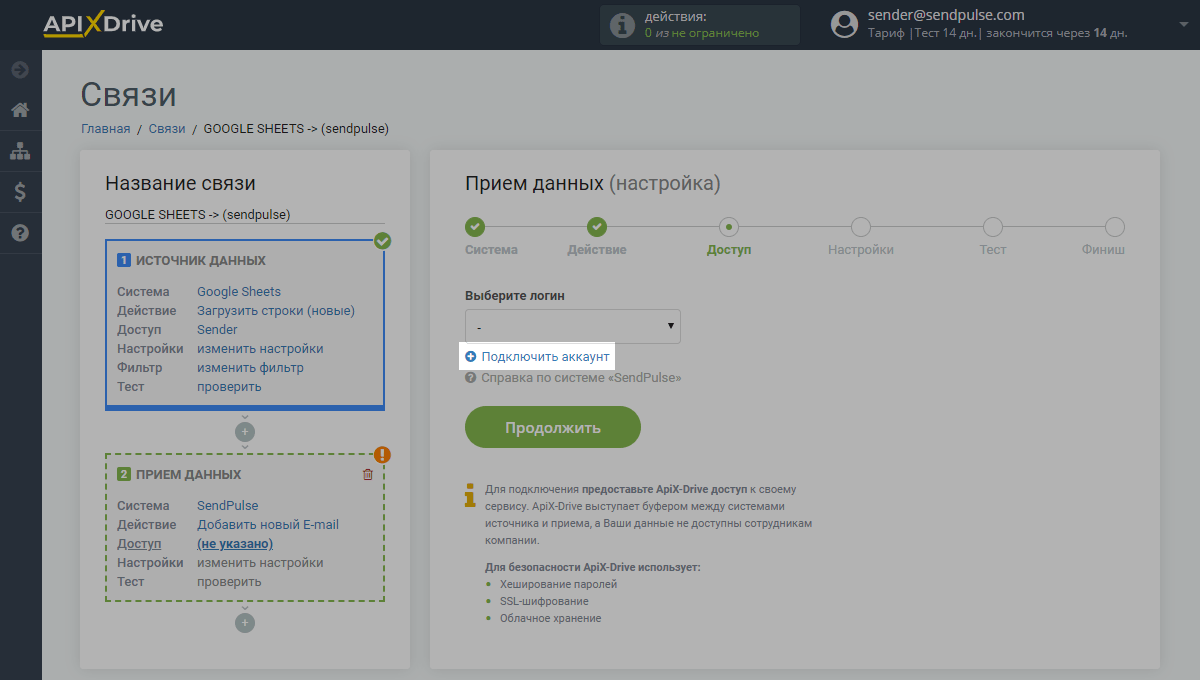Click Связи breadcrumb link

pos(167,129)
